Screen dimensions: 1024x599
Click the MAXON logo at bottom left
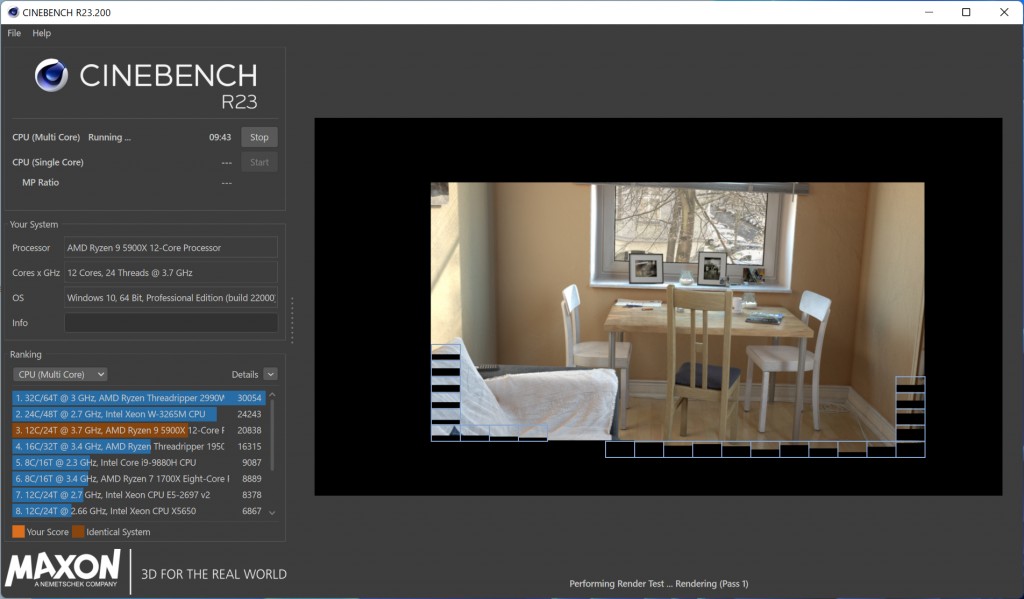(x=63, y=569)
